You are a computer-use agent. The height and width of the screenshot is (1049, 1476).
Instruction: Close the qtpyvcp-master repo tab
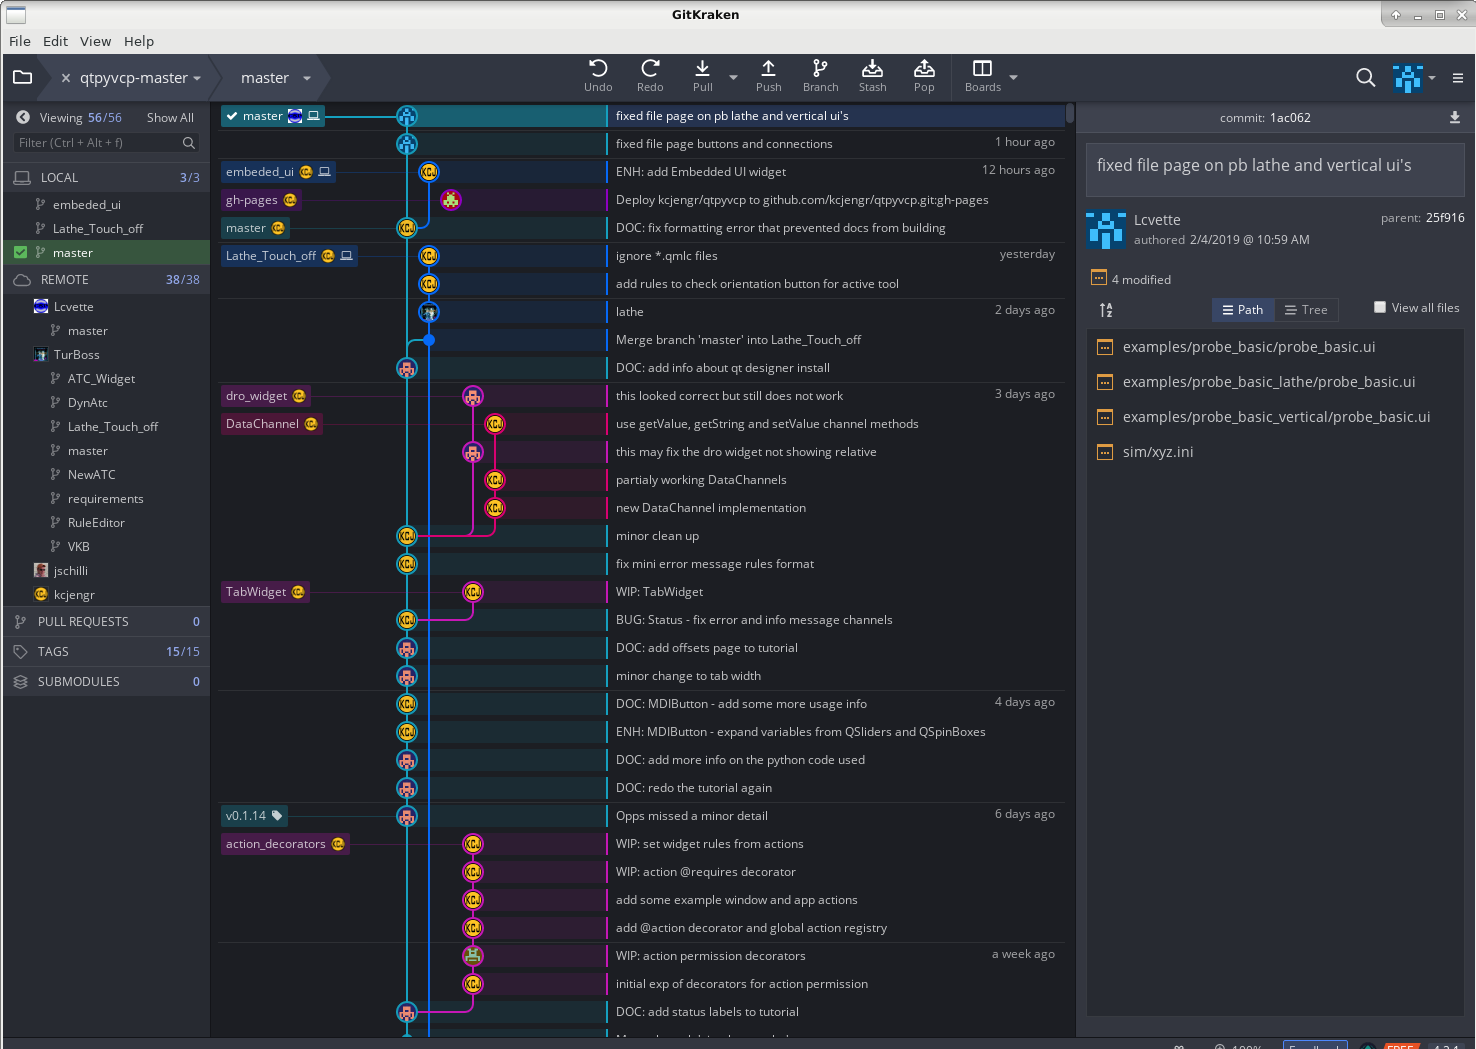(66, 78)
